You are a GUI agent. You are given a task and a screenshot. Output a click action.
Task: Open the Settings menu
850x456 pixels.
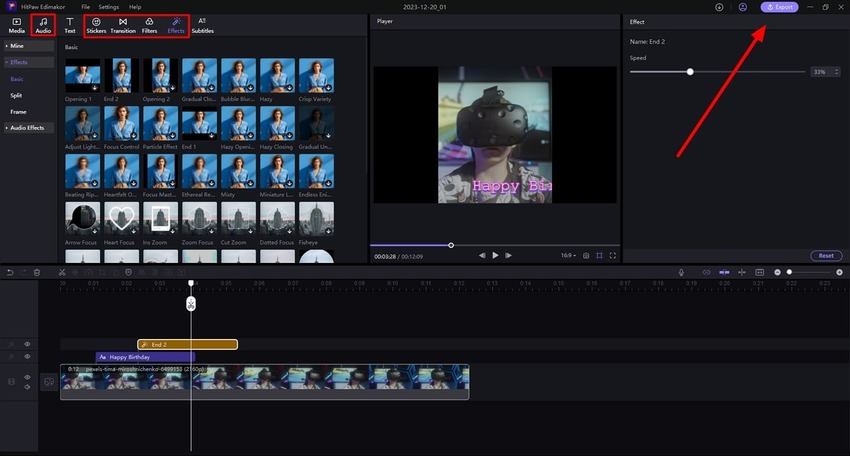[108, 7]
